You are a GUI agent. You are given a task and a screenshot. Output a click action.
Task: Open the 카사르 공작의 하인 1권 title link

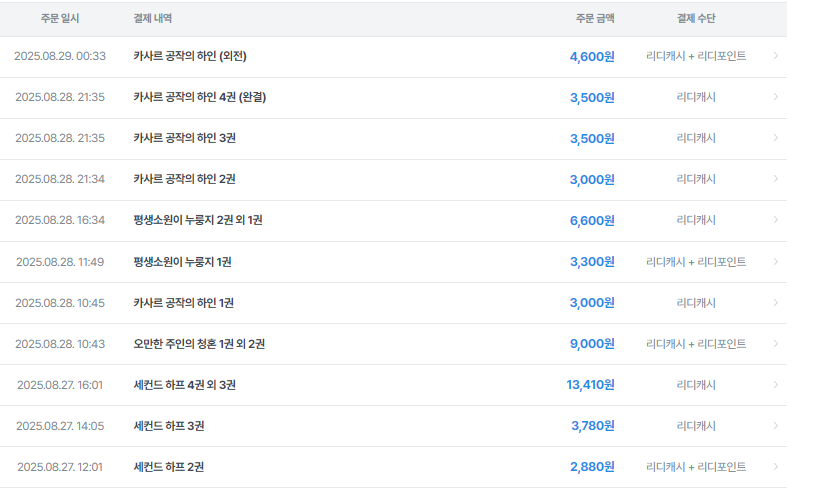[x=184, y=303]
